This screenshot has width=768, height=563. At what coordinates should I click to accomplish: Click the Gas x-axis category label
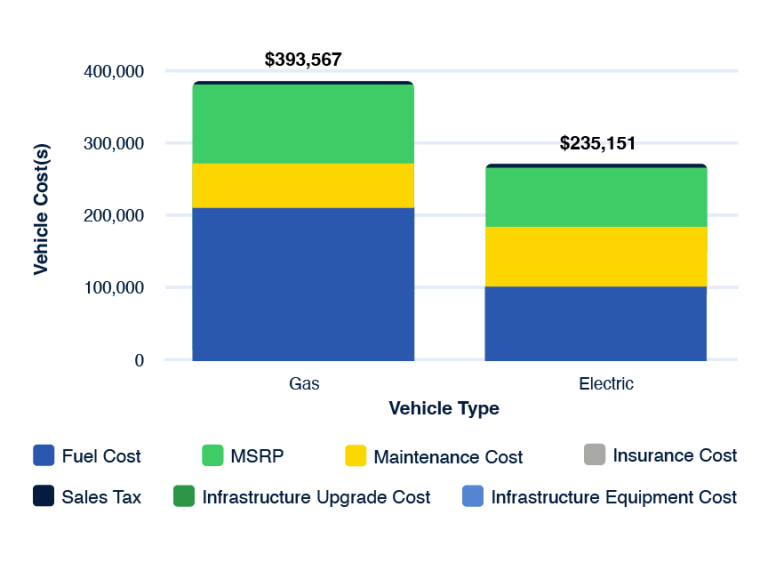304,384
